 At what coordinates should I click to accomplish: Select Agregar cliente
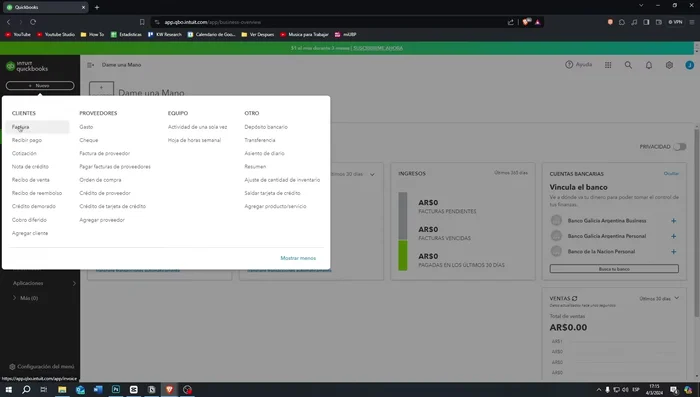pos(29,233)
